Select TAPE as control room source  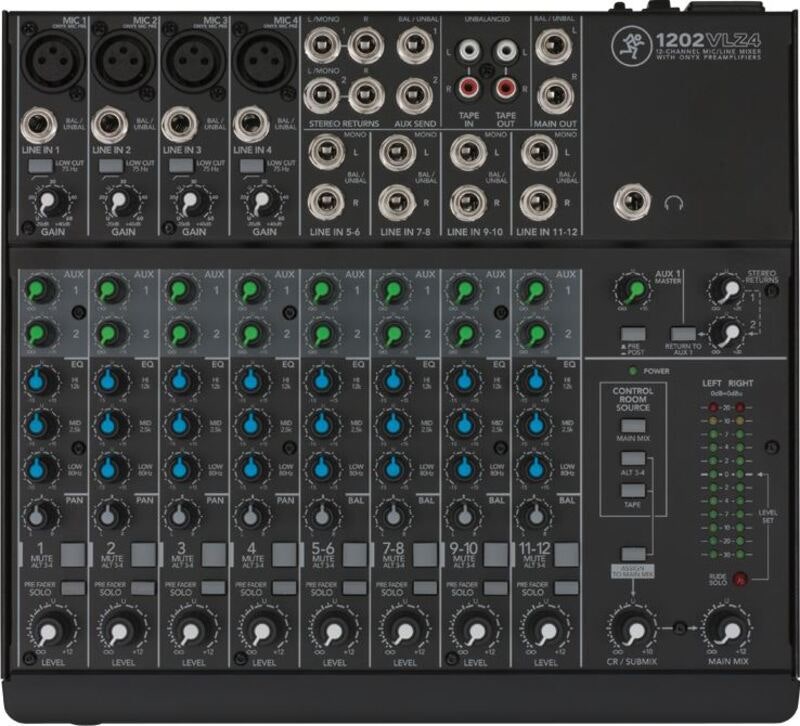(632, 490)
